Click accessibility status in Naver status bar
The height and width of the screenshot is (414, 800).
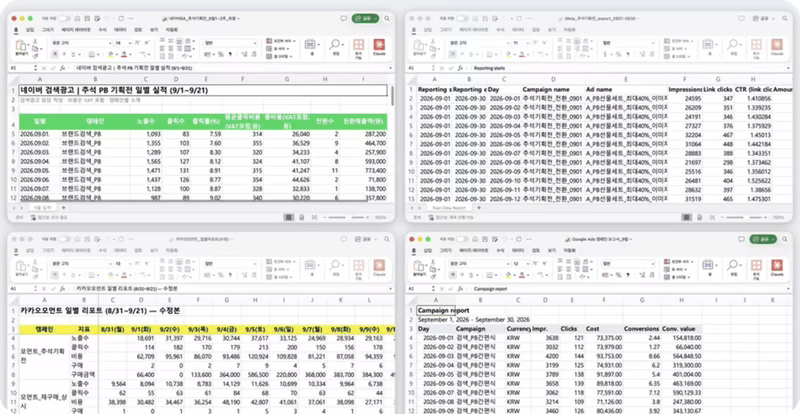[x=49, y=217]
